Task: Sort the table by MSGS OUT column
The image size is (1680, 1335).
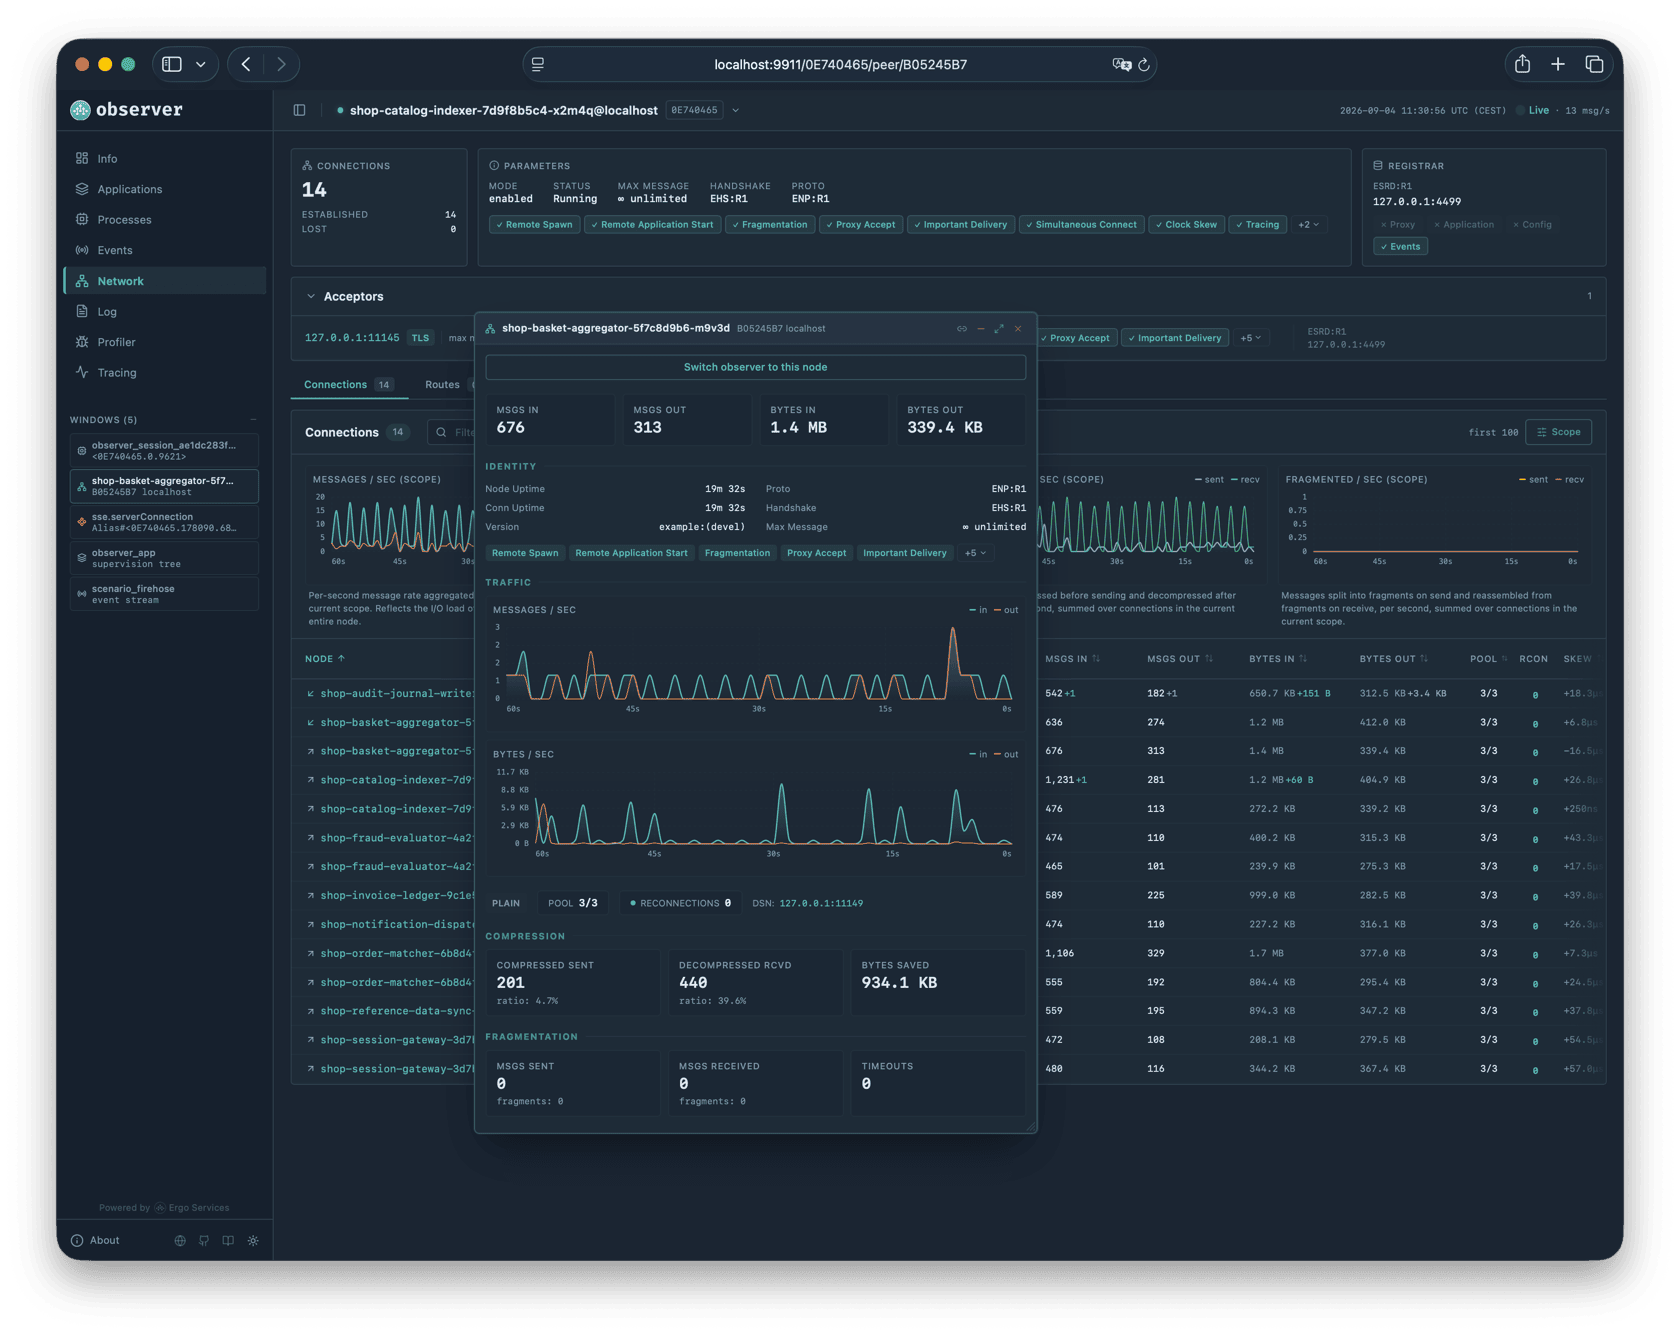Action: pyautogui.click(x=1179, y=659)
